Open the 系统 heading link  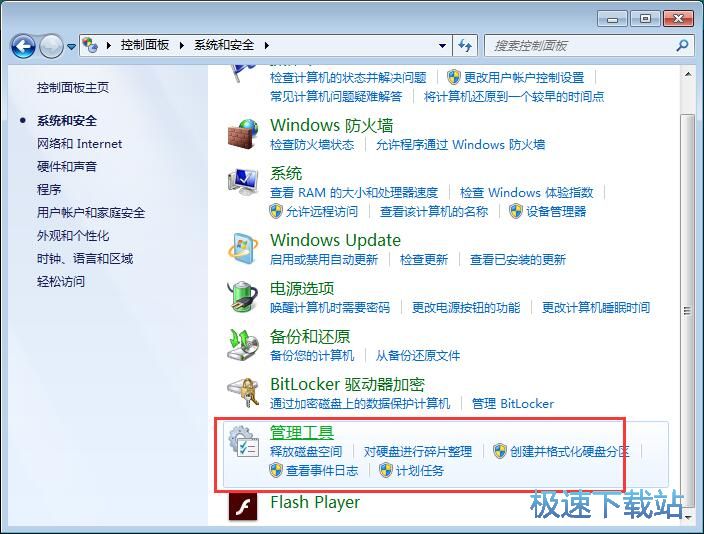(x=286, y=173)
